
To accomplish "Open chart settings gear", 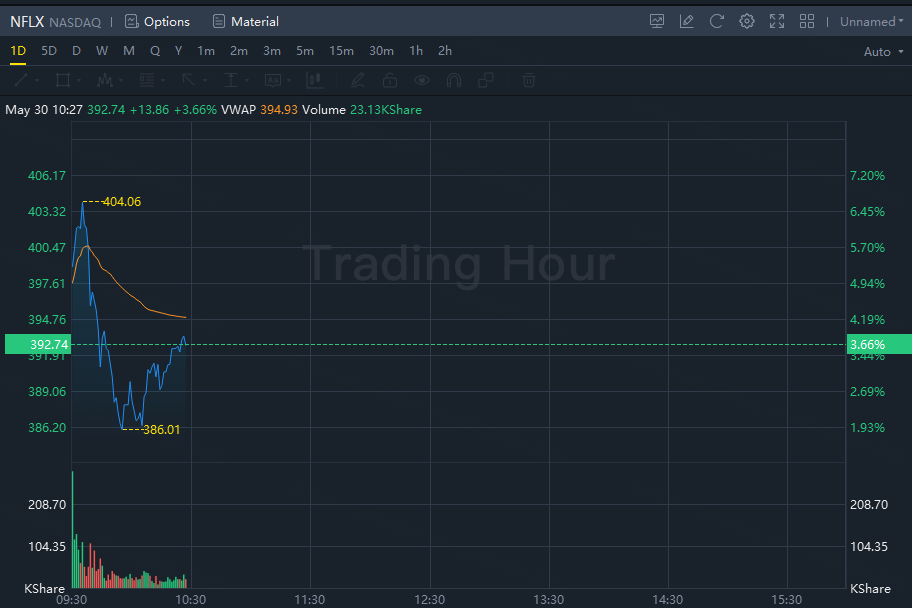I will click(x=747, y=22).
